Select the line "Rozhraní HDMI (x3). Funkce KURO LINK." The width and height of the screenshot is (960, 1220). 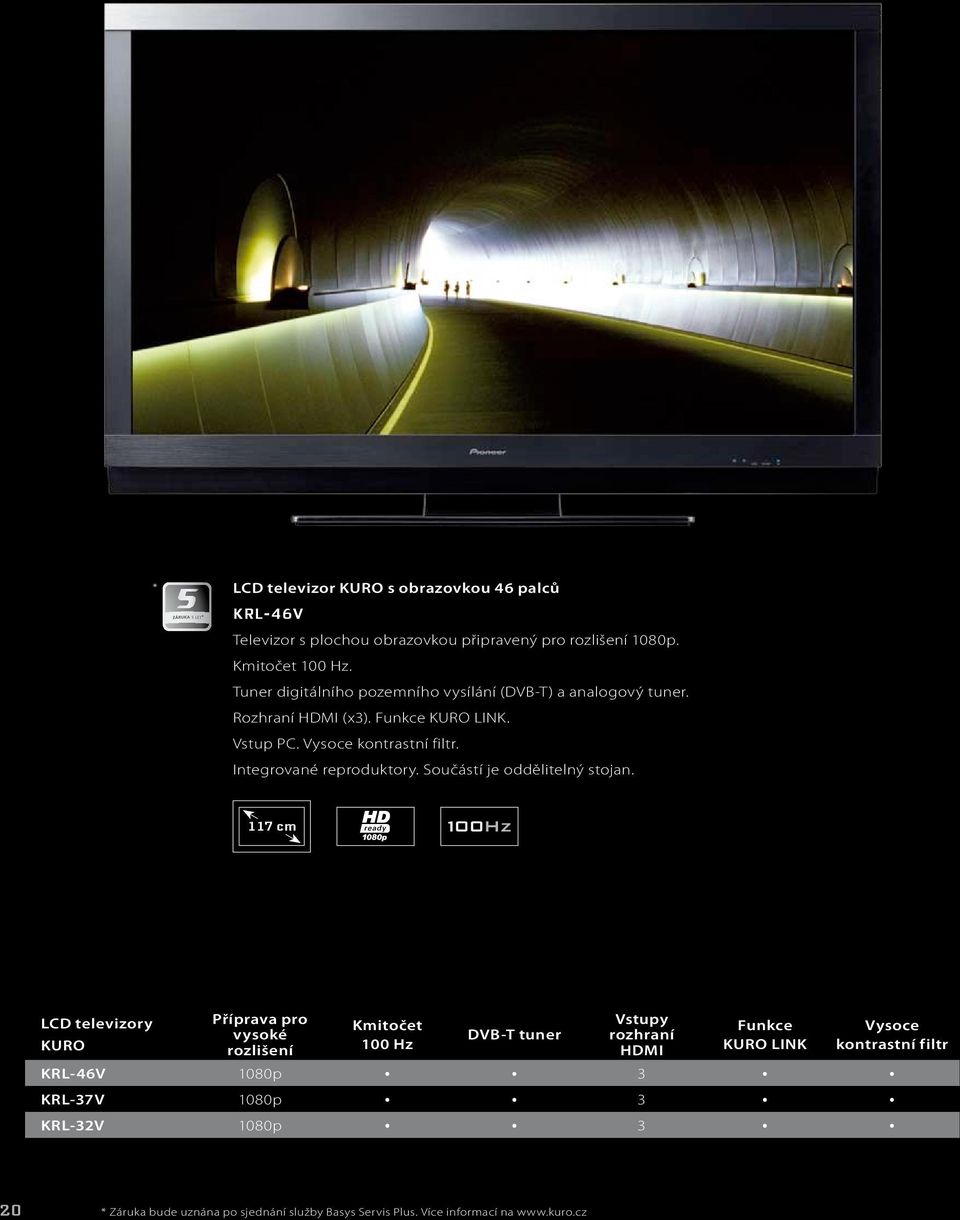[373, 716]
